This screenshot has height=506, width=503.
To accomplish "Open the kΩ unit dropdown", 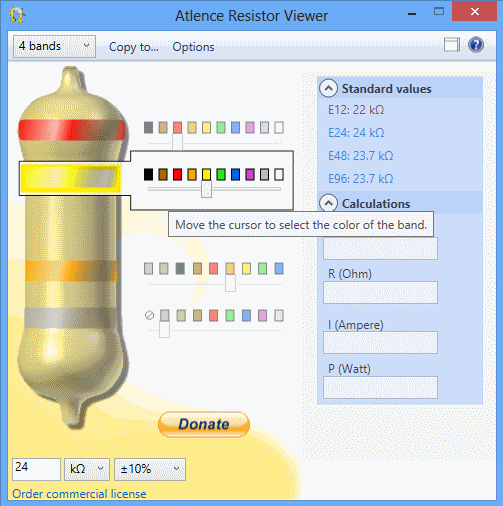I will 87,469.
